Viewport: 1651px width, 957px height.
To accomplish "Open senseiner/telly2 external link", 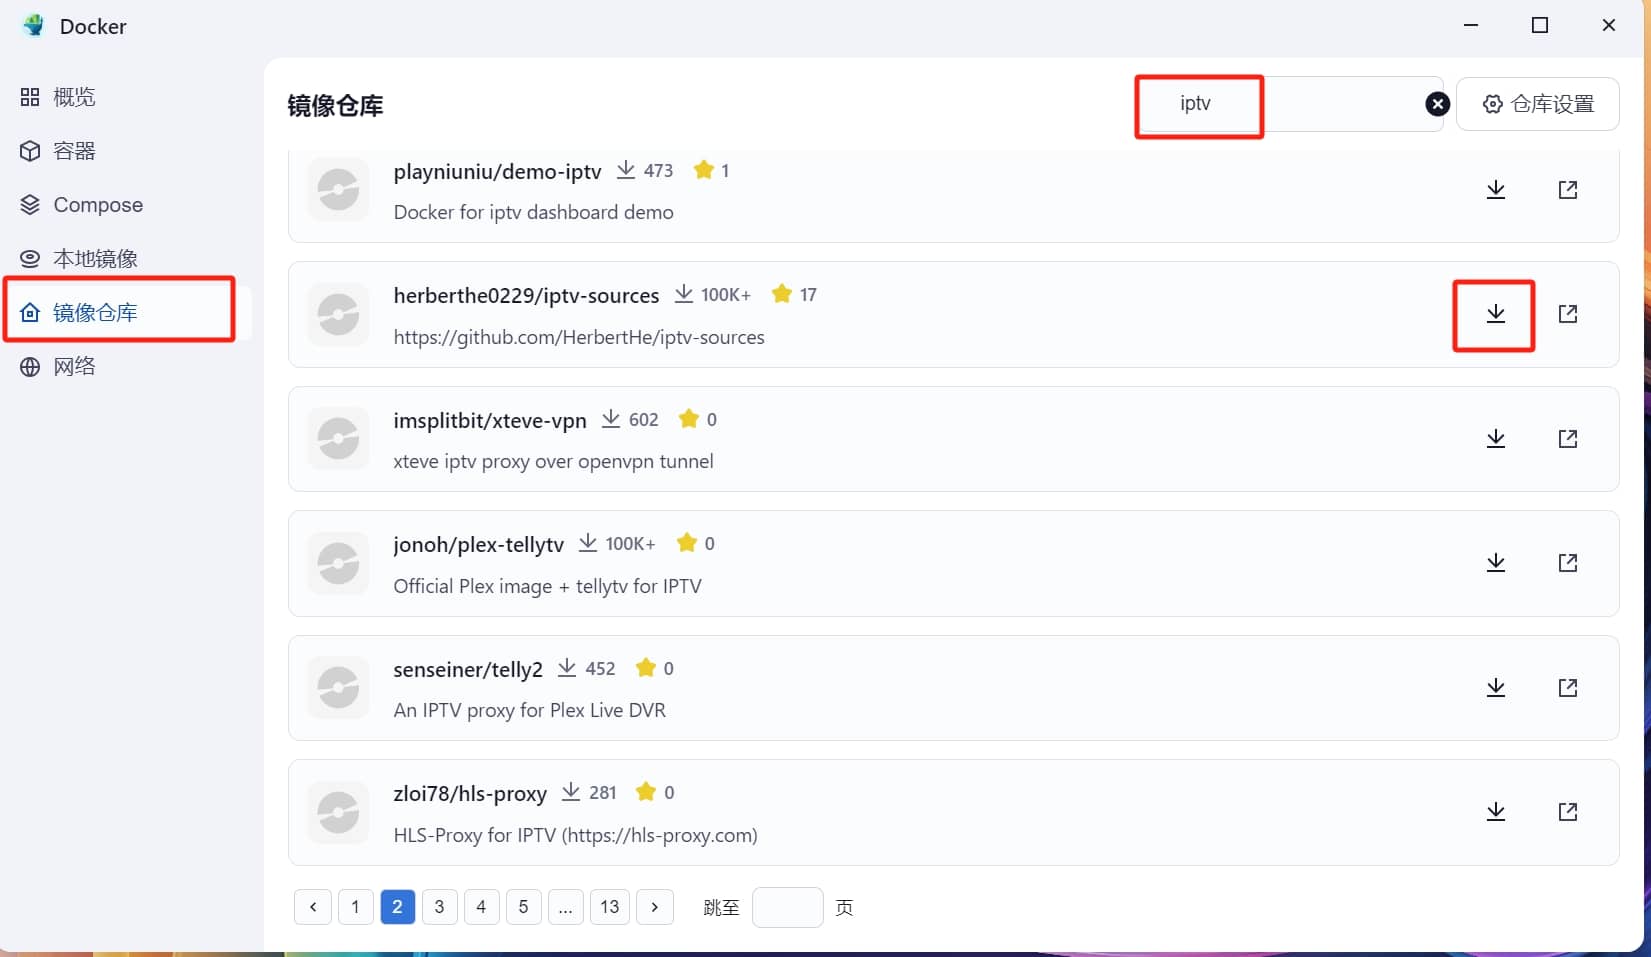I will point(1567,687).
